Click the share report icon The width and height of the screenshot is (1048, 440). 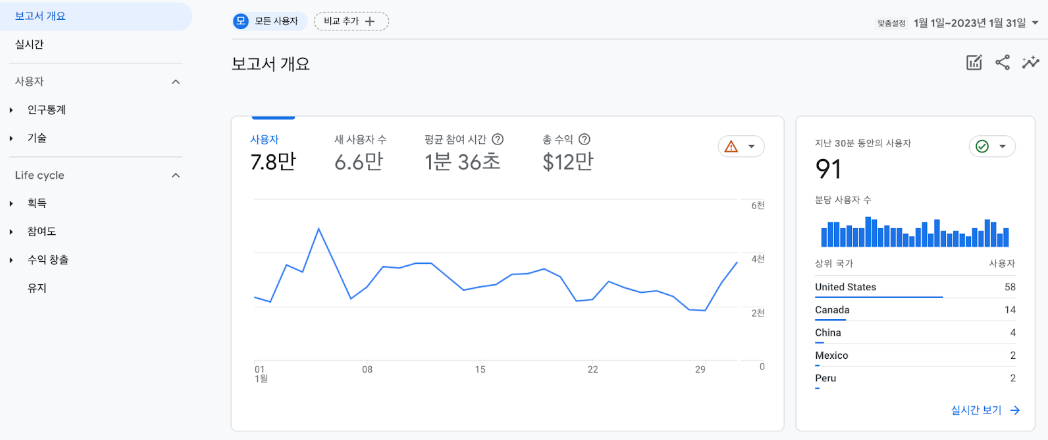(x=1002, y=63)
